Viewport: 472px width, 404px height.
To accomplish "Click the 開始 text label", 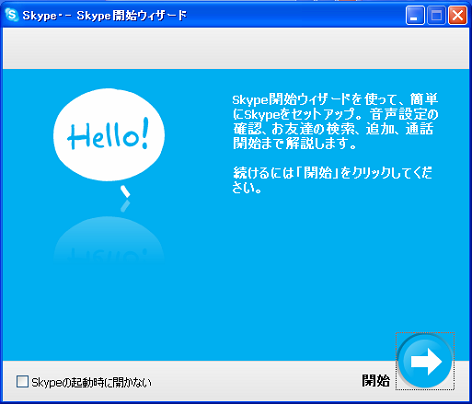I will [376, 380].
